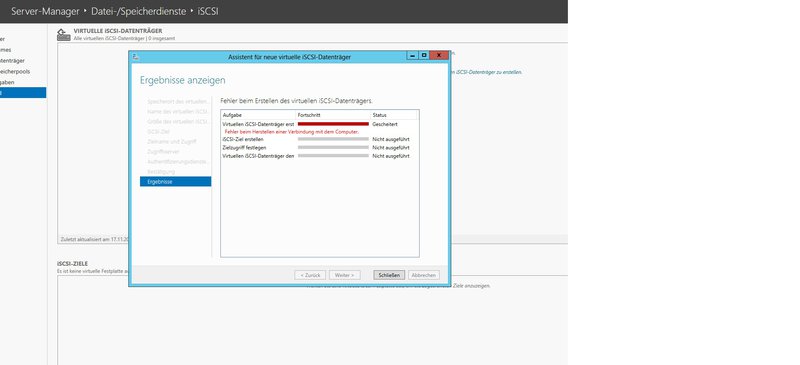Image resolution: width=800 pixels, height=365 pixels.
Task: Open the Freigaben sidebar entry
Action: pos(8,82)
